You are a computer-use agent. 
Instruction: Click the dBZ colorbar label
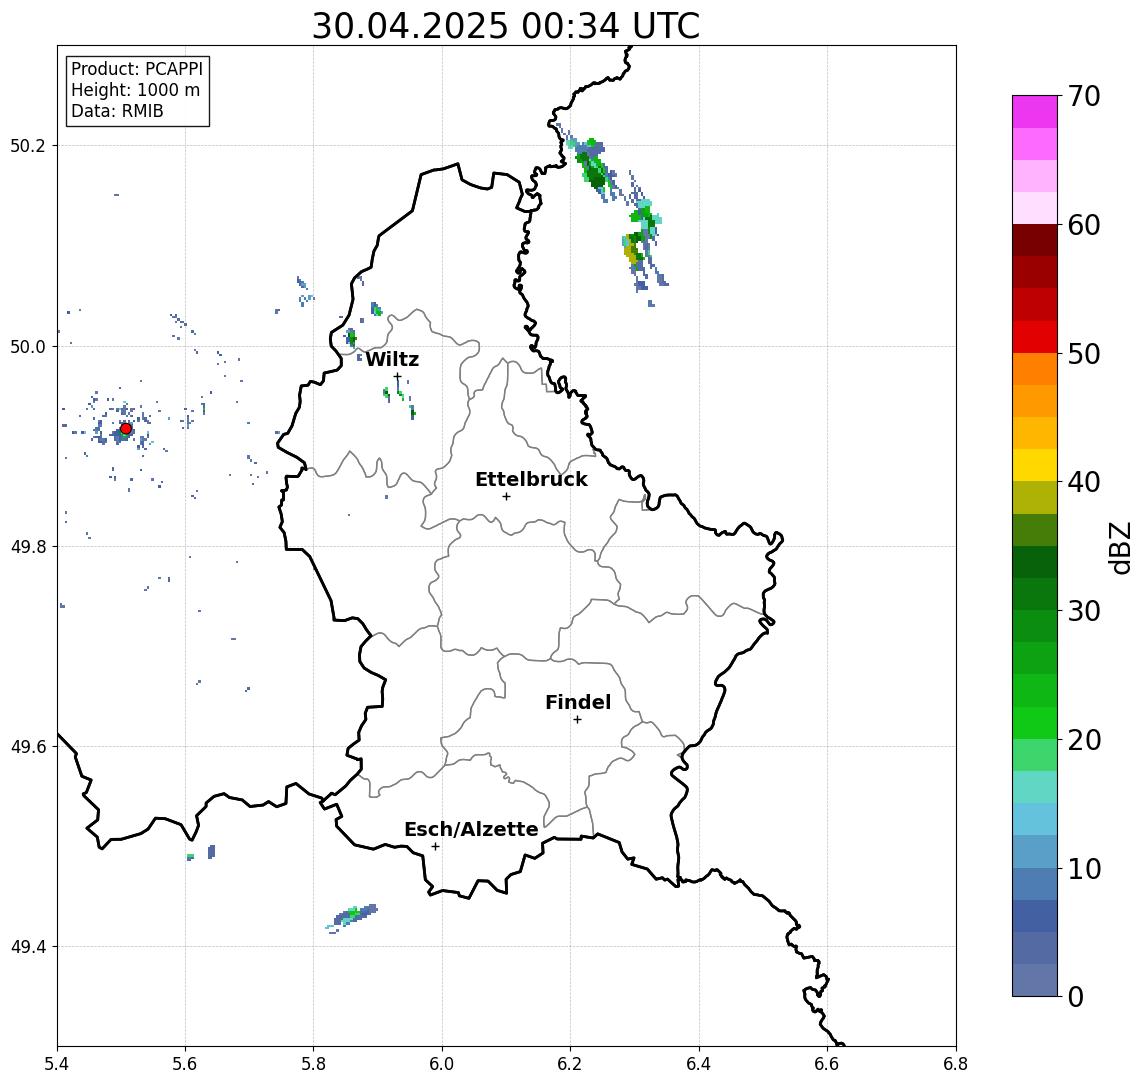1120,548
